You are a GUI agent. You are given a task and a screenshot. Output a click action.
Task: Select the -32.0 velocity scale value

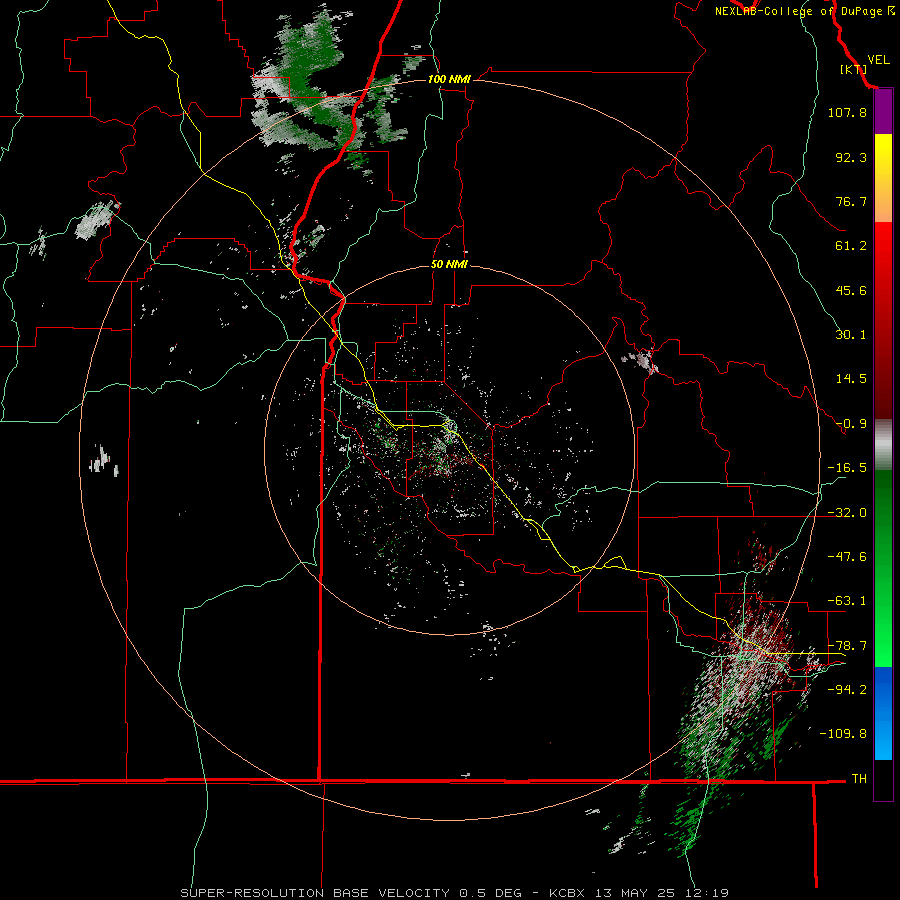847,513
